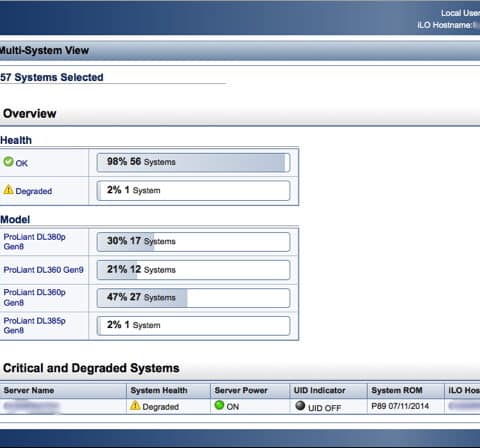
Task: Click the Critical and Degraded Systems heading
Action: 91,368
